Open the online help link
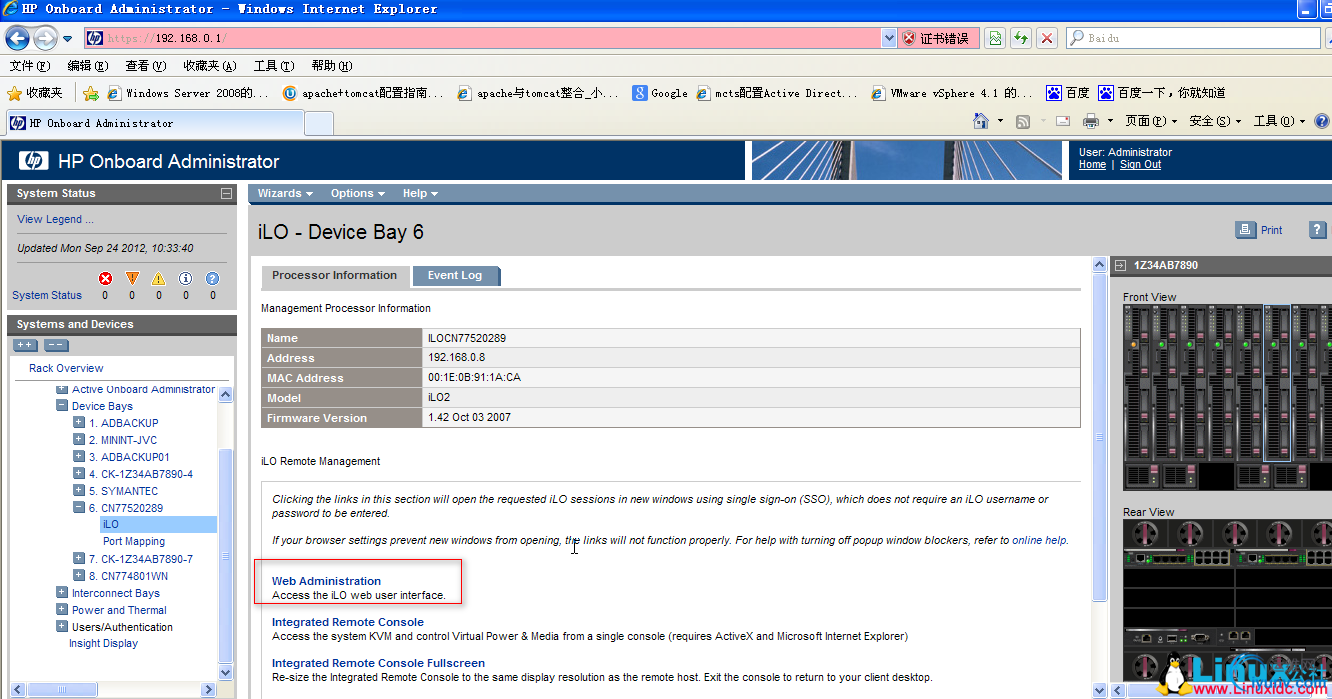Viewport: 1332px width, 699px height. point(1039,541)
